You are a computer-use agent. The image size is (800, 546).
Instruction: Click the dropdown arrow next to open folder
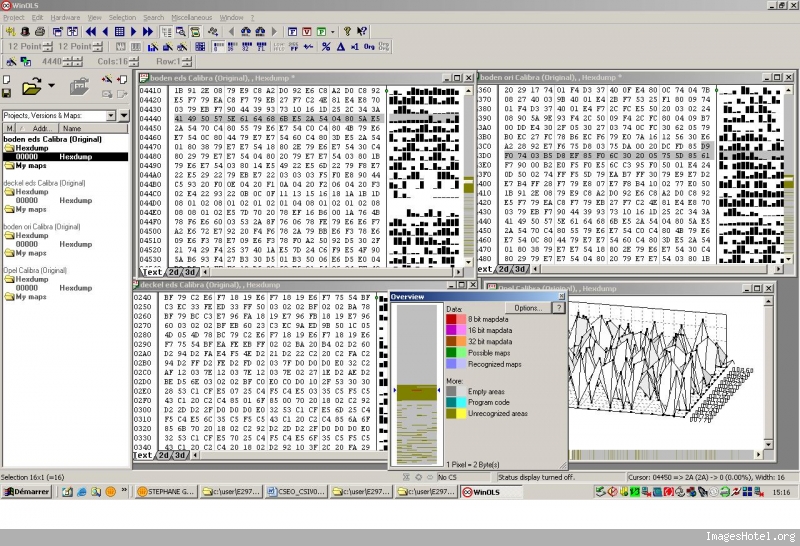(x=51, y=85)
